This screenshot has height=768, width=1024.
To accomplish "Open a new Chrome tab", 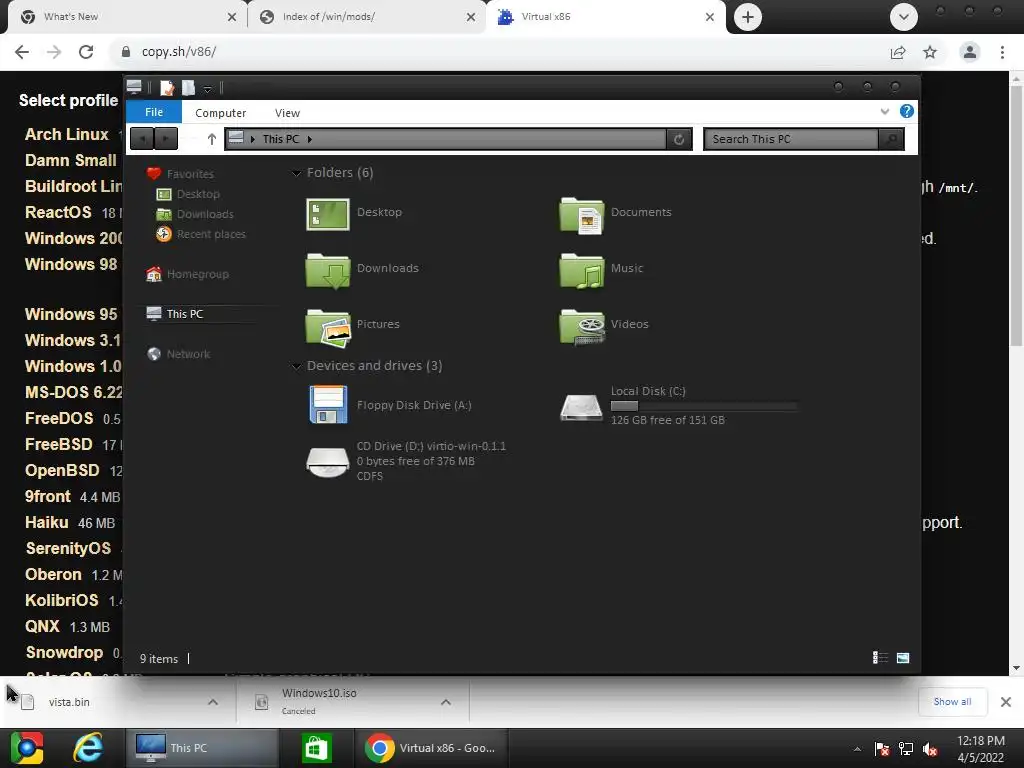I will [x=748, y=17].
